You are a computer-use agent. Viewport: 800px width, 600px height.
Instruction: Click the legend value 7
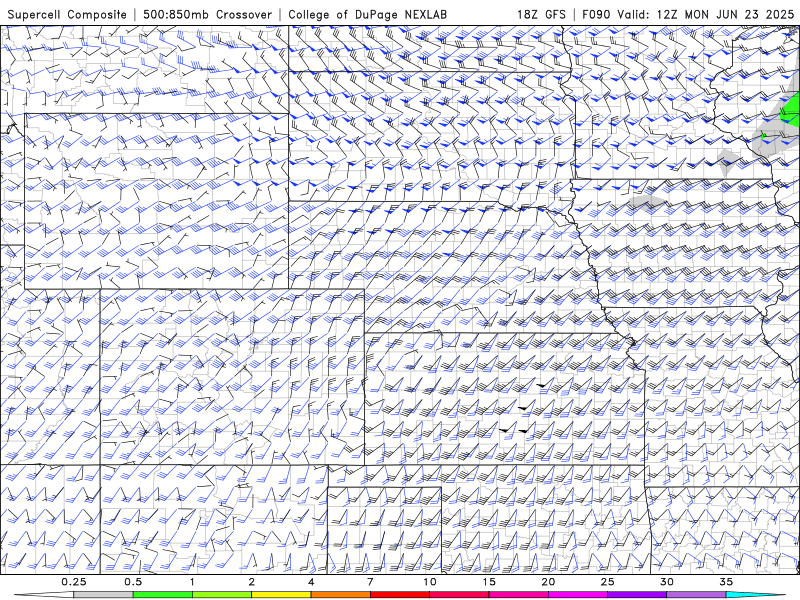point(370,582)
